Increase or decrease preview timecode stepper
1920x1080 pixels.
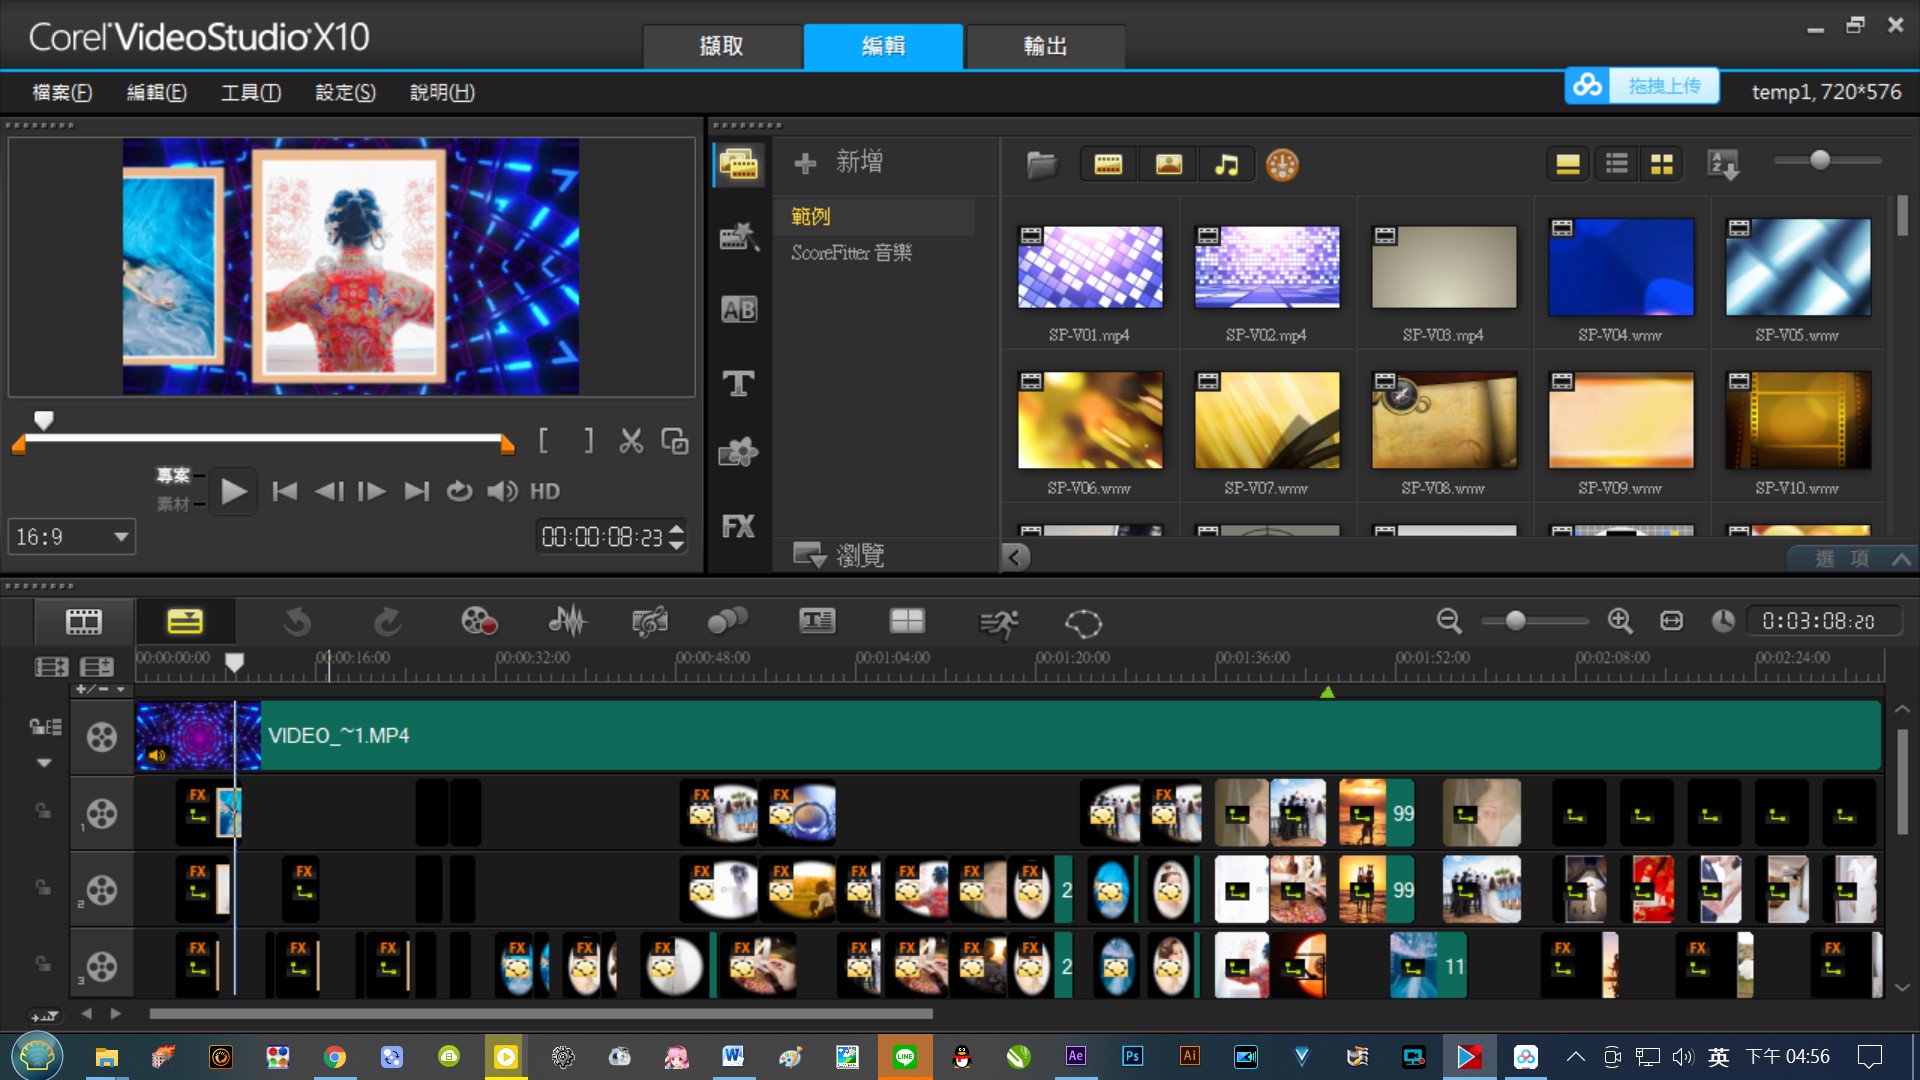[x=677, y=537]
